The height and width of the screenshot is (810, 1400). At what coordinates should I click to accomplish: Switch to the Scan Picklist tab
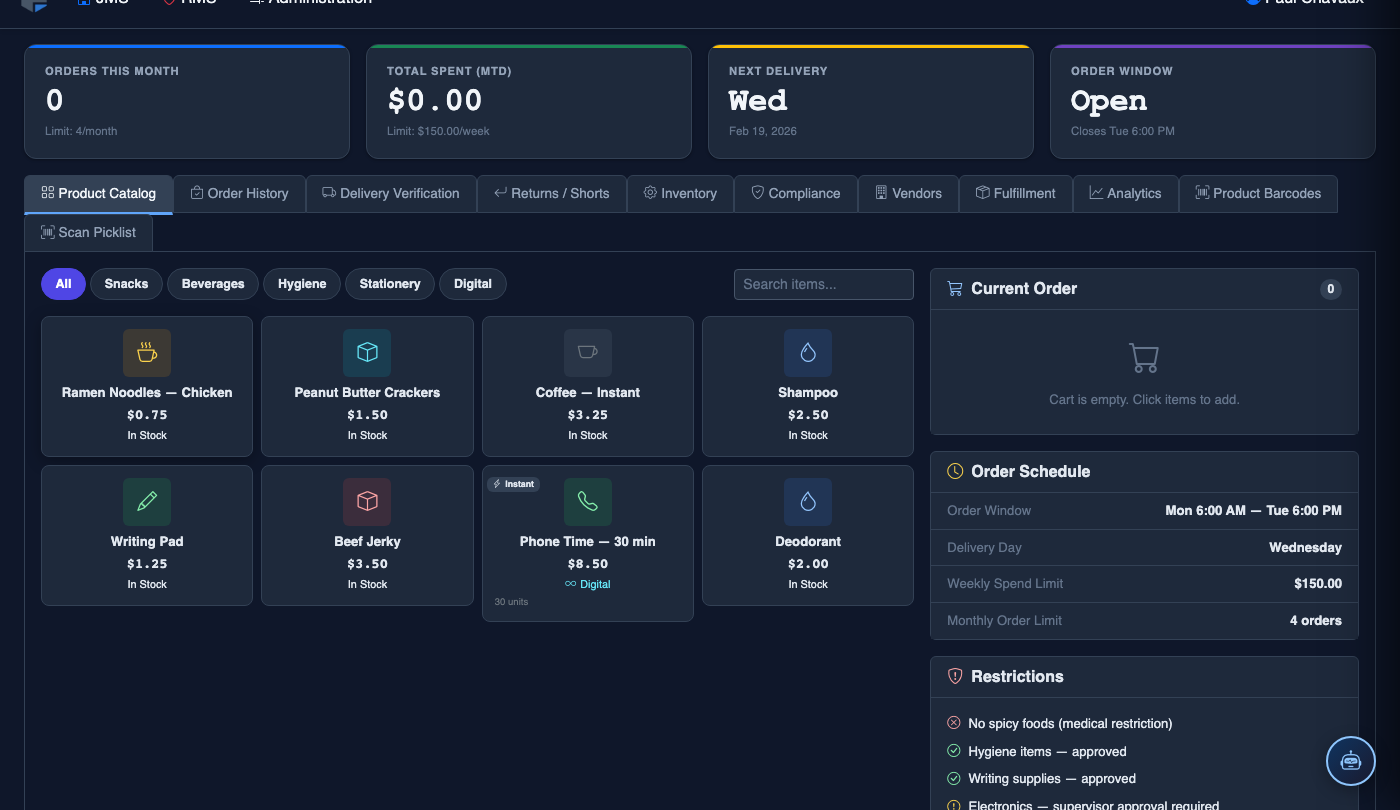point(89,232)
